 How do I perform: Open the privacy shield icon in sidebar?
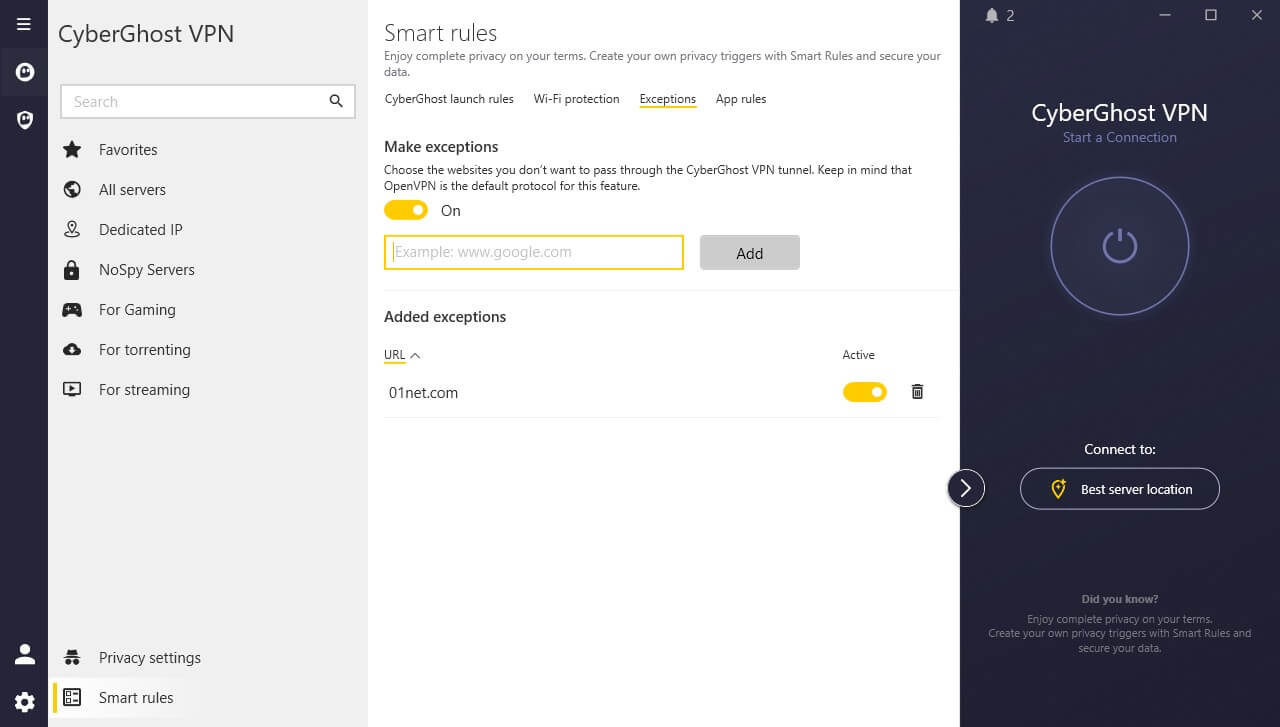tap(24, 120)
